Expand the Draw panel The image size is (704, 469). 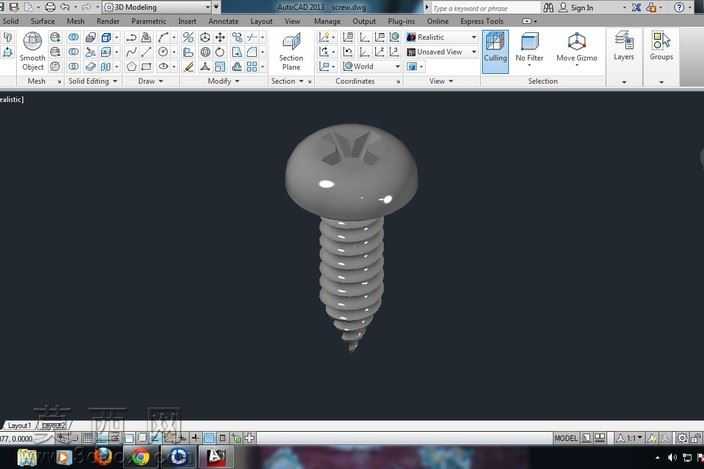(x=150, y=81)
